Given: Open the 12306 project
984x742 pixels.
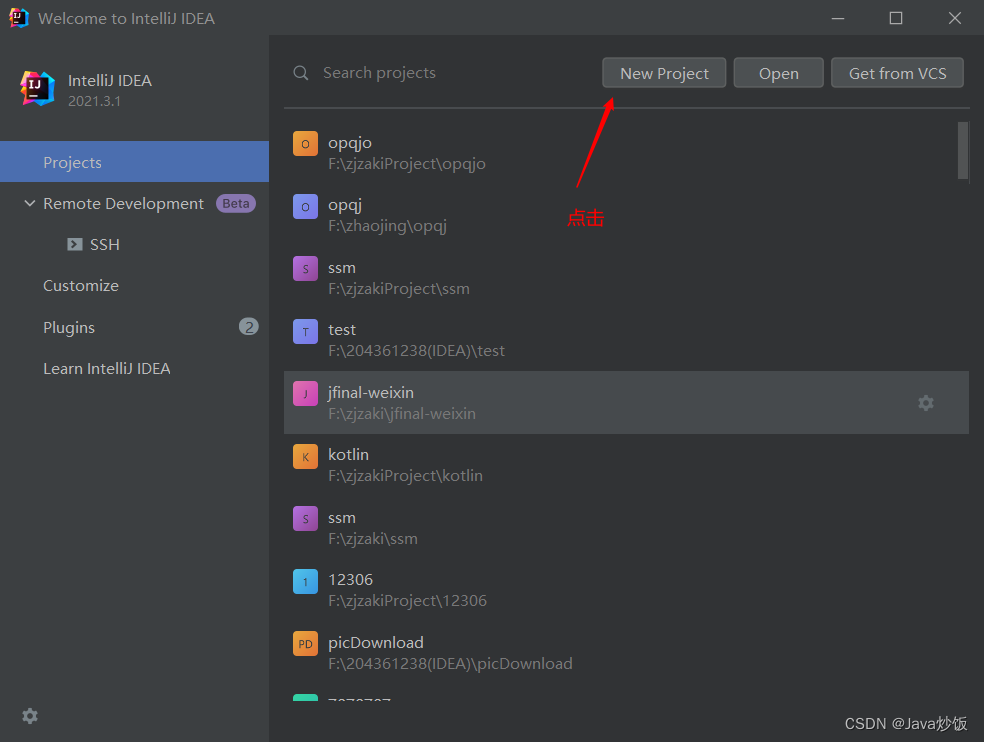Looking at the screenshot, I should (x=626, y=589).
